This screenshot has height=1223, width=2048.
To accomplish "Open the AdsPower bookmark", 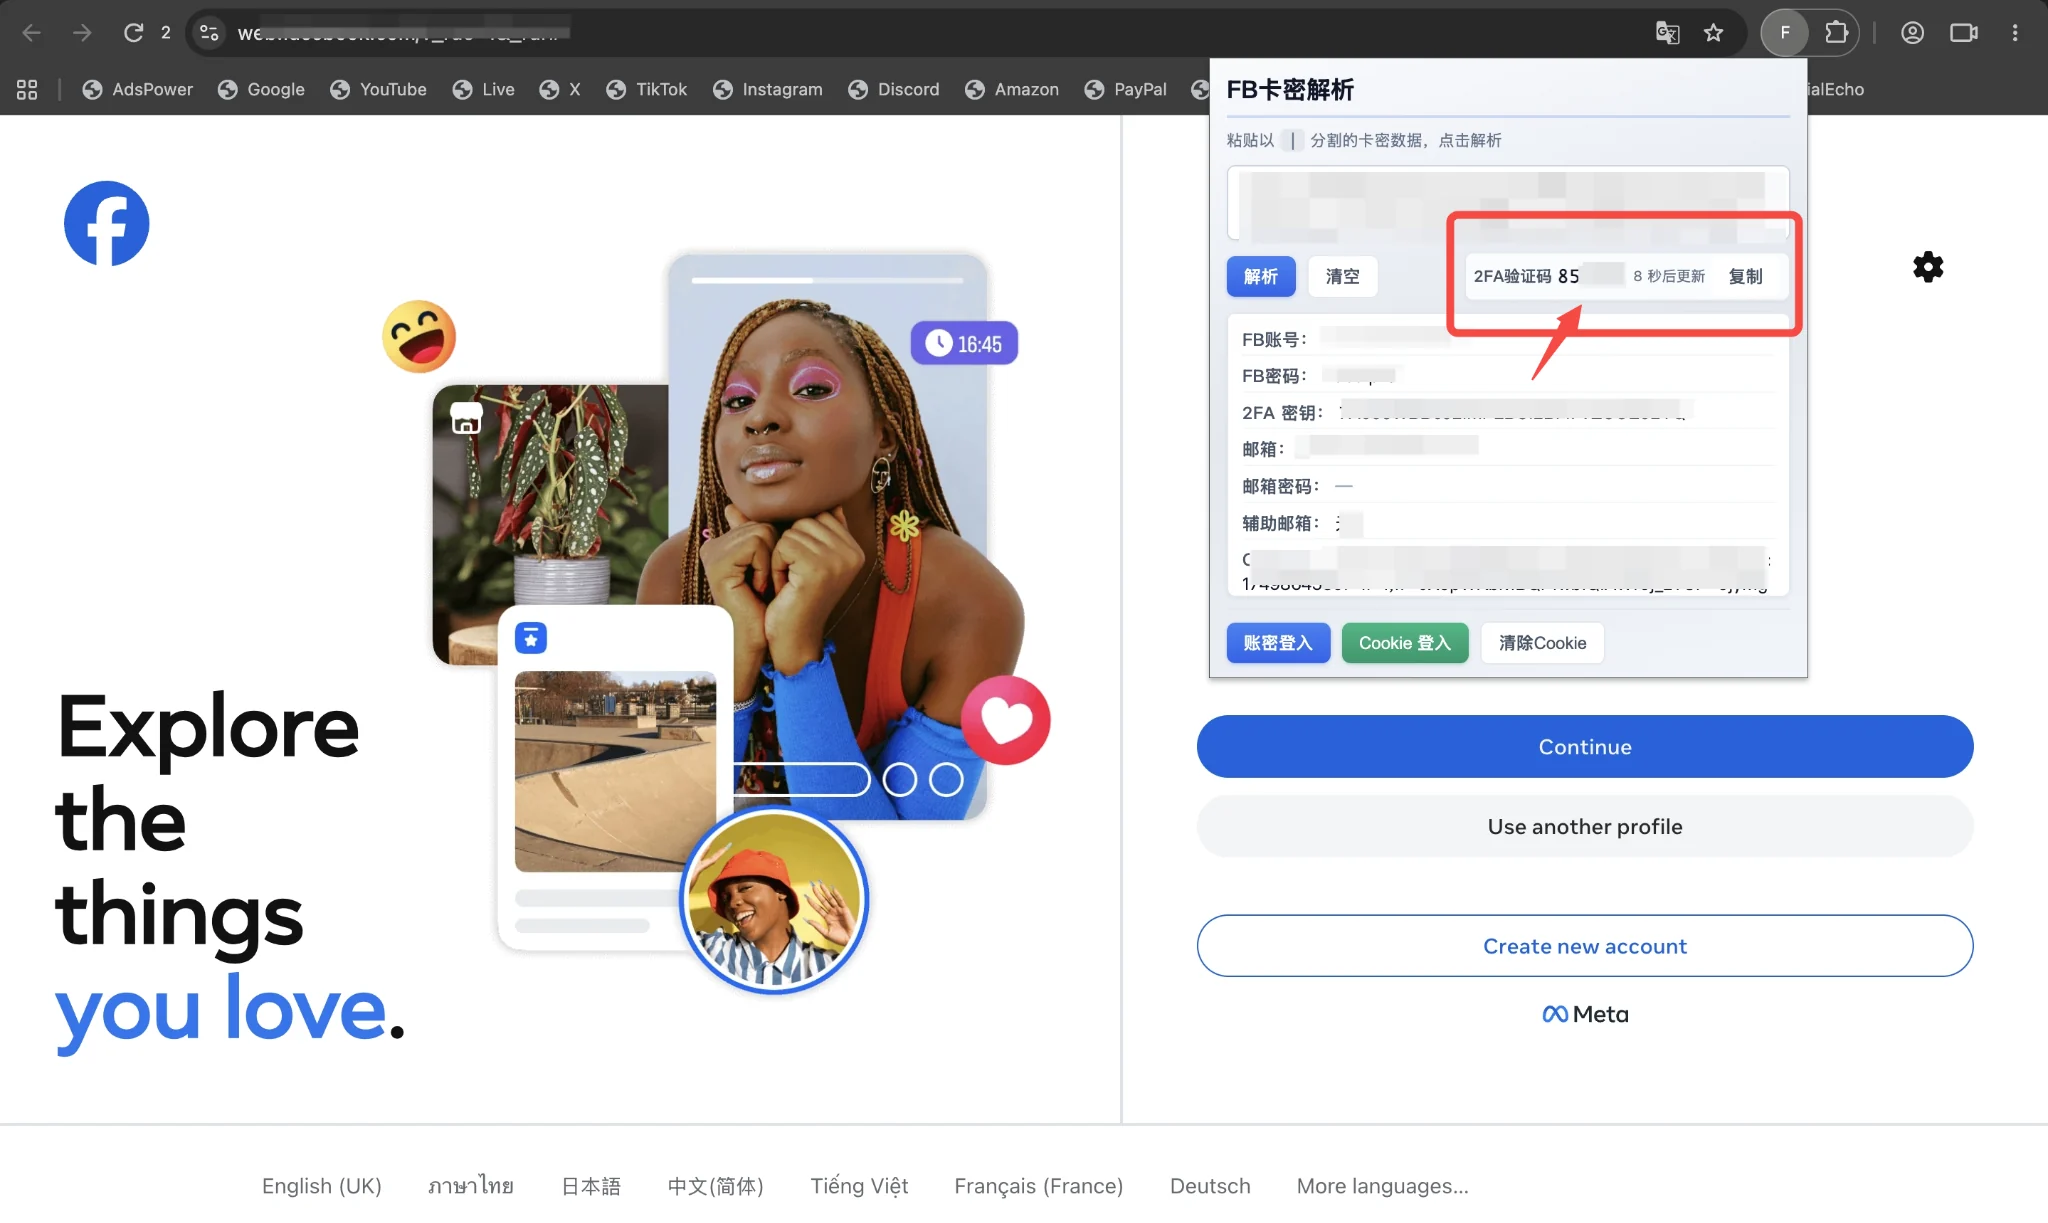I will point(138,89).
